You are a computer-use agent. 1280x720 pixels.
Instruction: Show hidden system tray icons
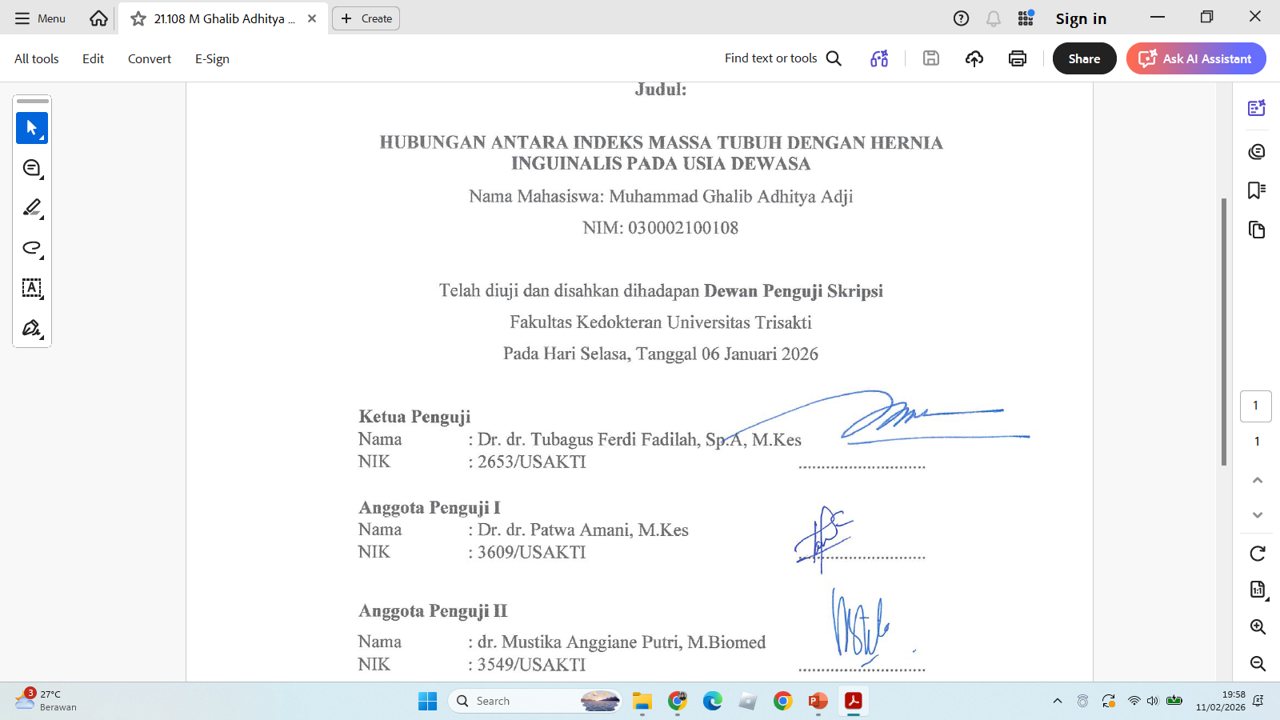[1057, 701]
